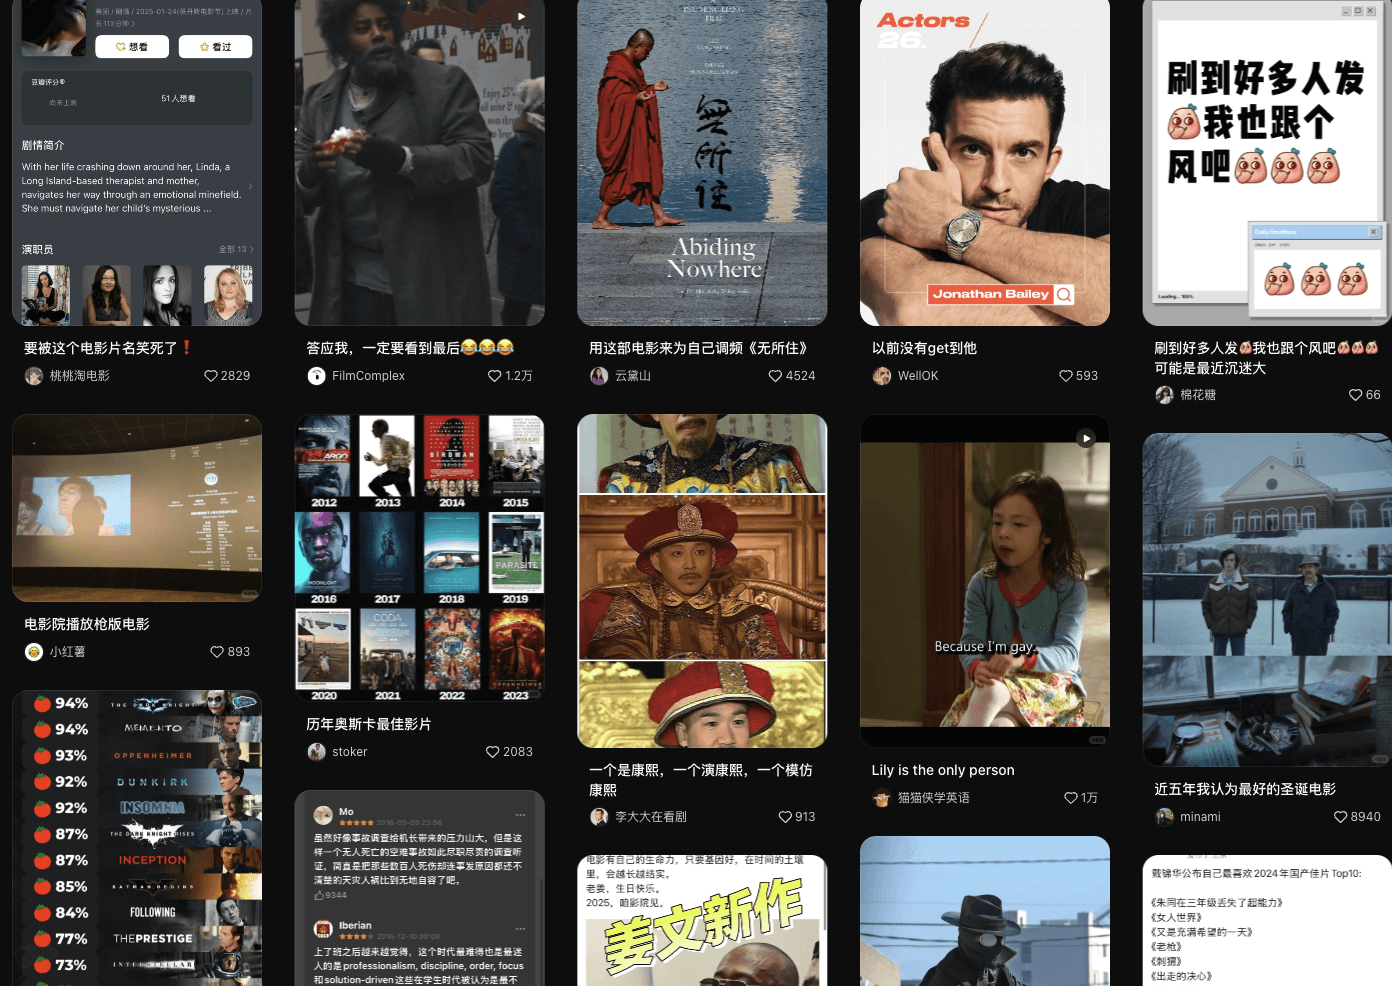This screenshot has width=1392, height=986.
Task: Open the Kangxi emperor collage image
Action: pos(702,581)
